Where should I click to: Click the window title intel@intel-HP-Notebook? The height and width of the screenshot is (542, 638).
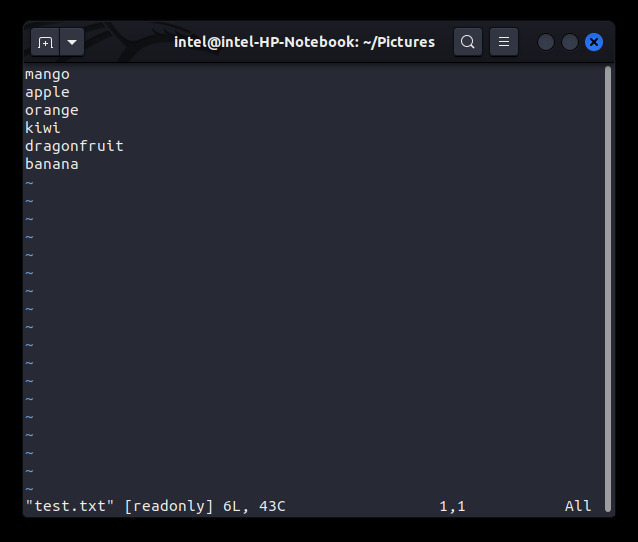click(x=304, y=42)
